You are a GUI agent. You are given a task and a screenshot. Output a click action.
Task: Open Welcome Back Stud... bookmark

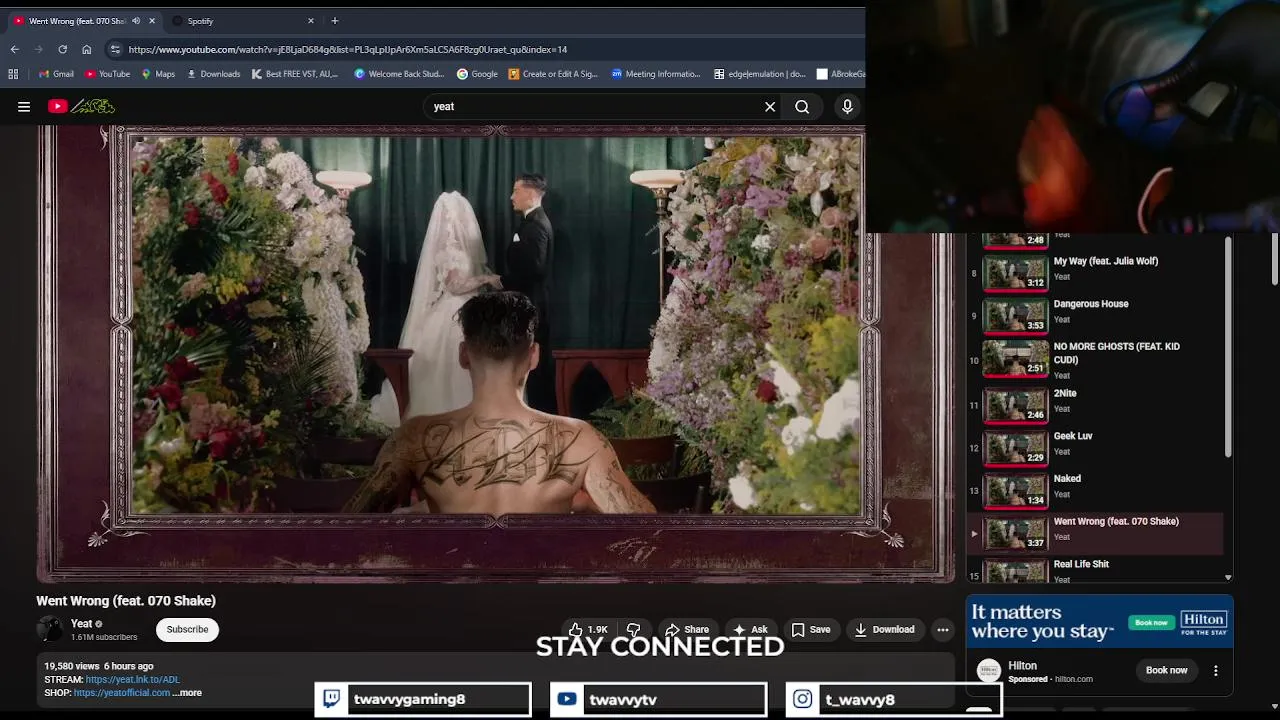[399, 74]
